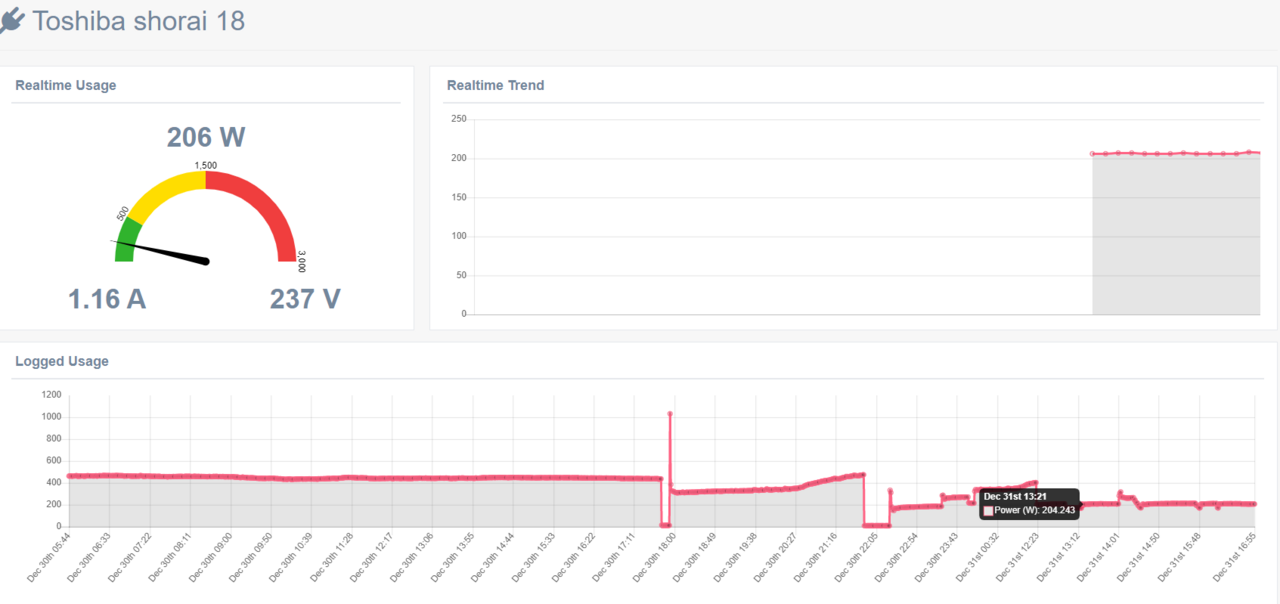Click the power plug icon beside the title
The image size is (1280, 604).
click(11, 20)
